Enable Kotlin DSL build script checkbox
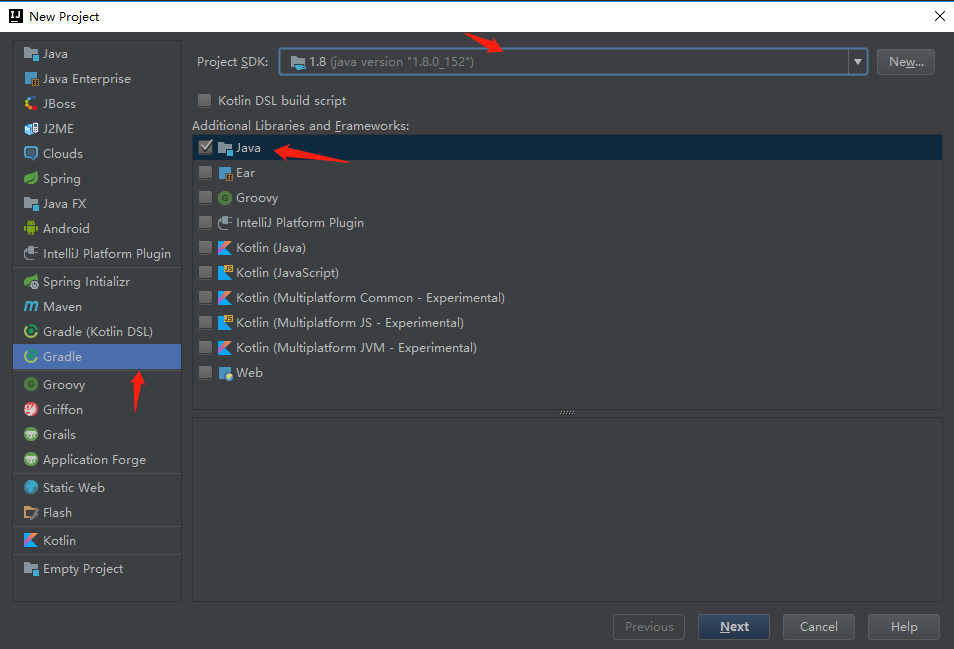Viewport: 954px width, 649px height. (x=204, y=100)
